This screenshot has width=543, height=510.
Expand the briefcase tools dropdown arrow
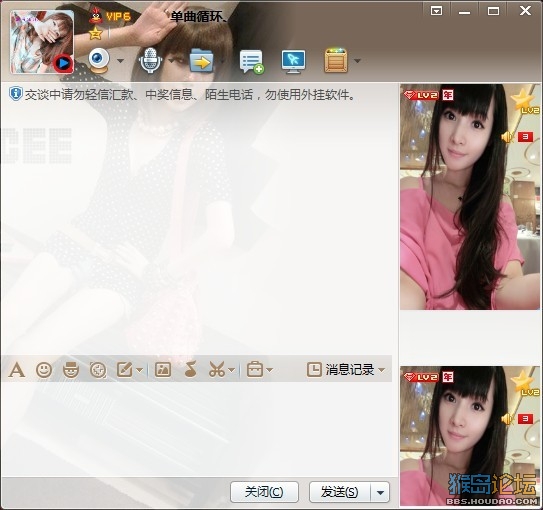coord(270,370)
